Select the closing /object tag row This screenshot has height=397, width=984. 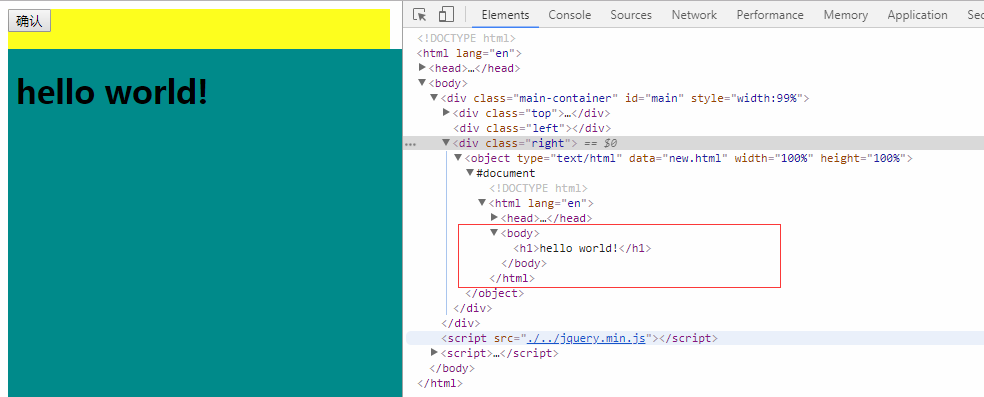[494, 294]
